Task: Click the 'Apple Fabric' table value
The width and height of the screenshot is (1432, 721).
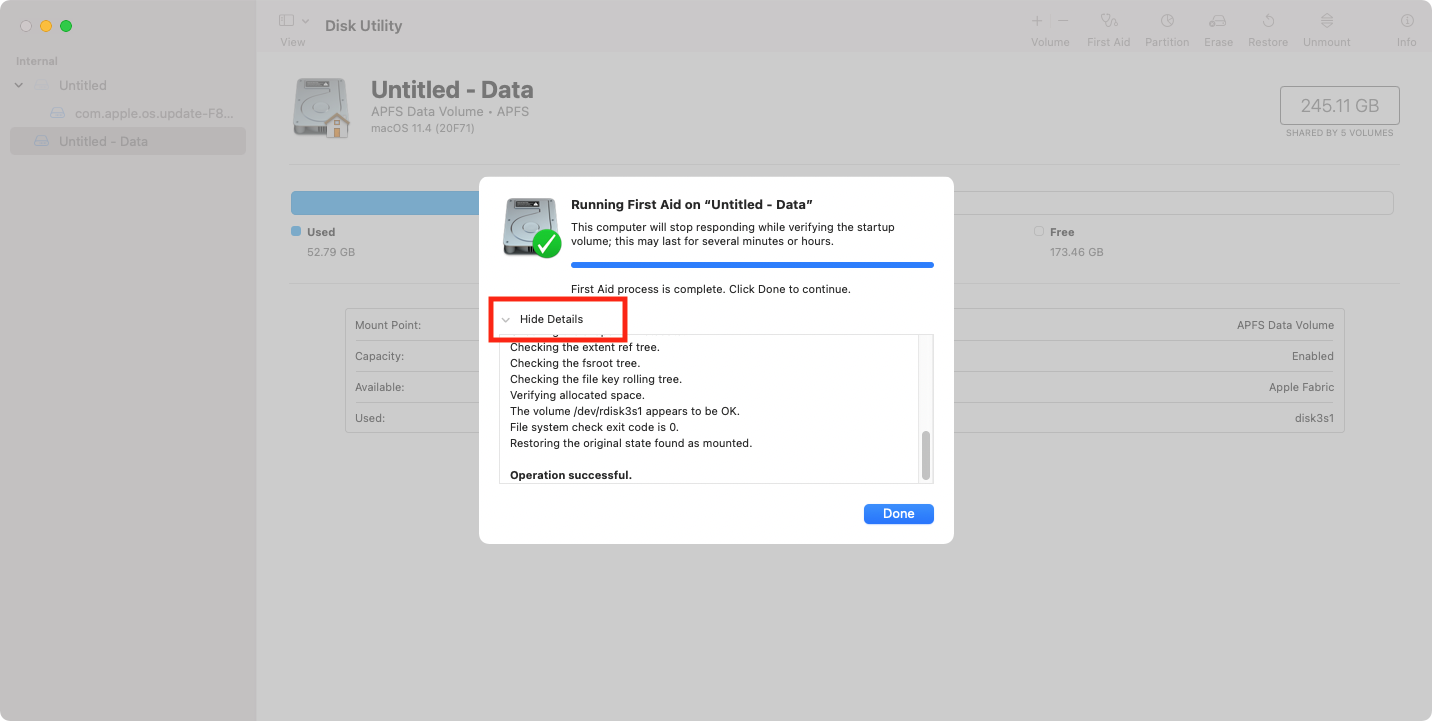Action: (x=1302, y=387)
